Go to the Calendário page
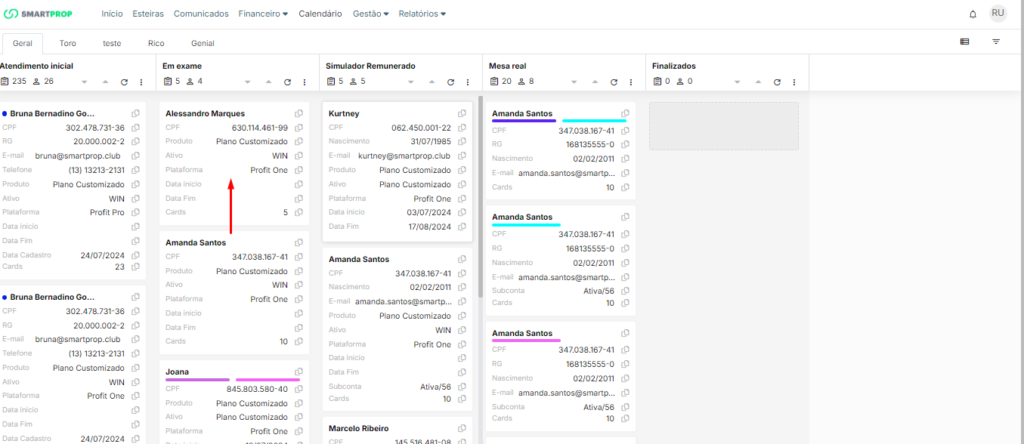This screenshot has width=1024, height=444. [320, 14]
